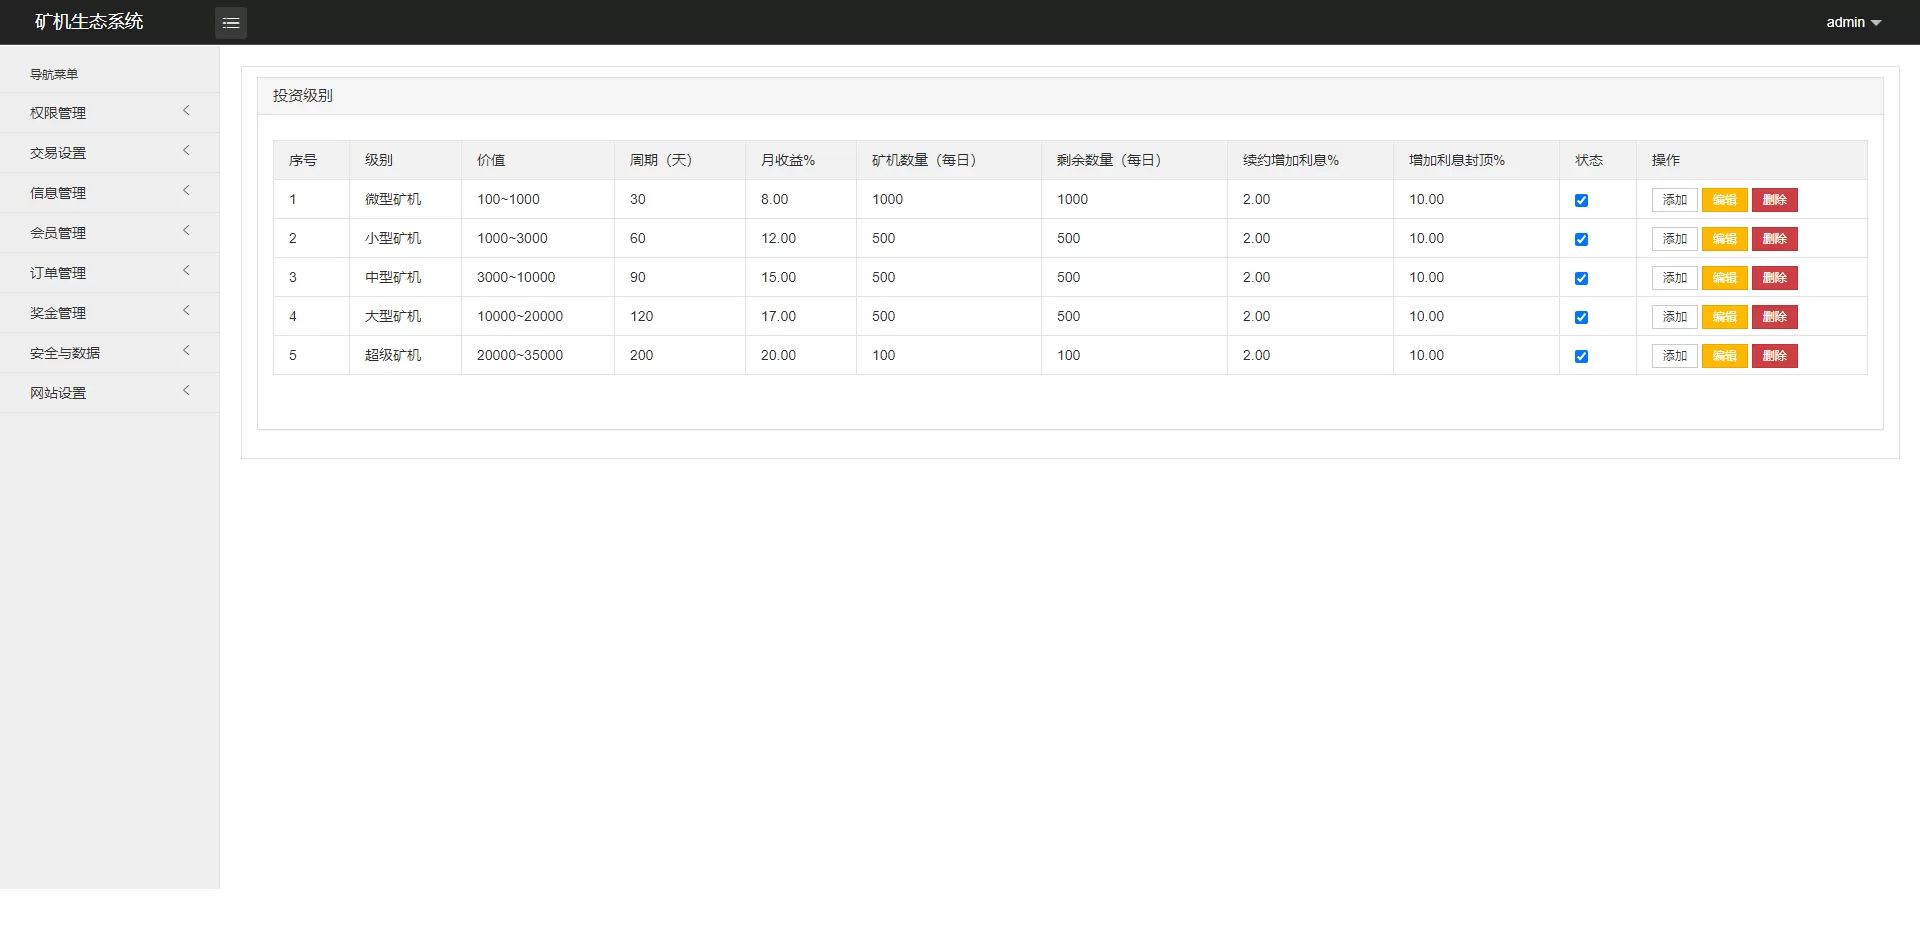Open the admin user dropdown

[x=1853, y=22]
